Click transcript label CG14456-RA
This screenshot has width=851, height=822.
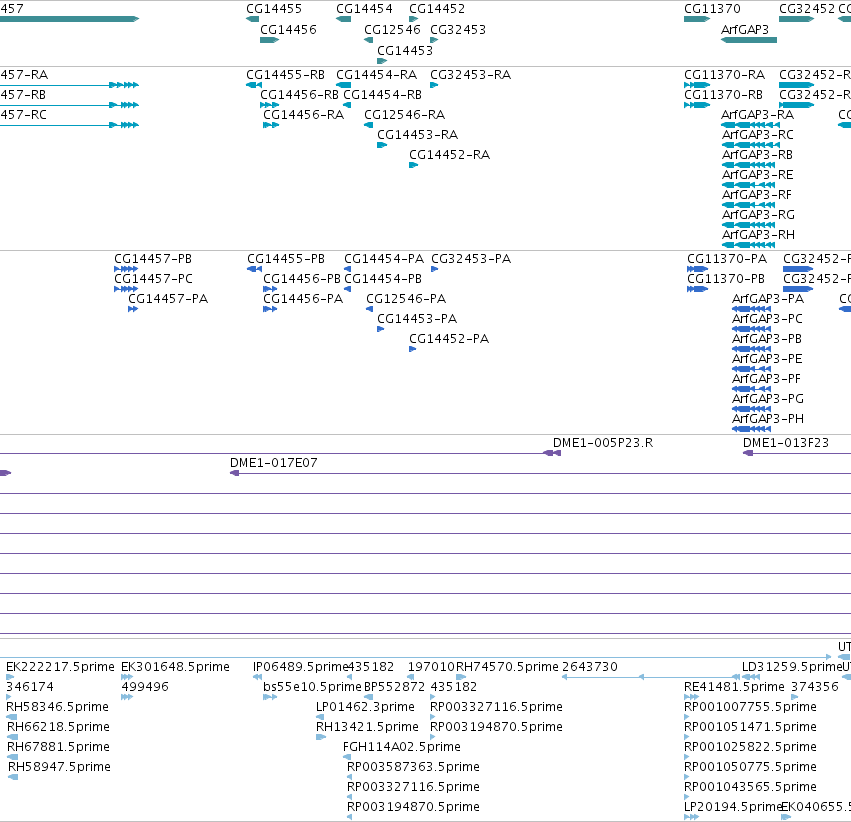303,114
